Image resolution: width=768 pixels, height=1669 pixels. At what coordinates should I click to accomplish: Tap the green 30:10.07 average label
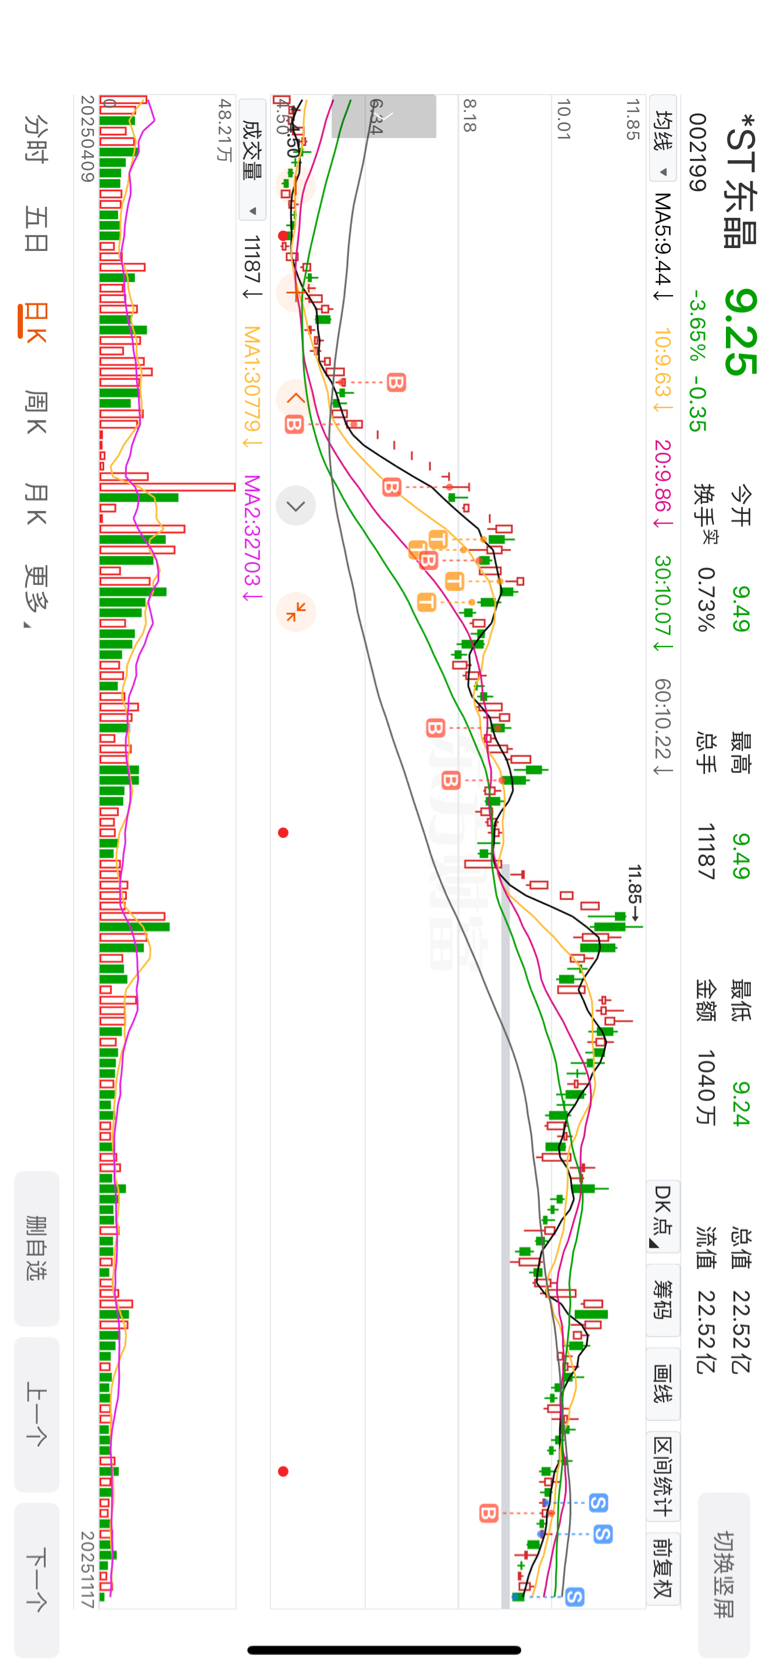[663, 602]
